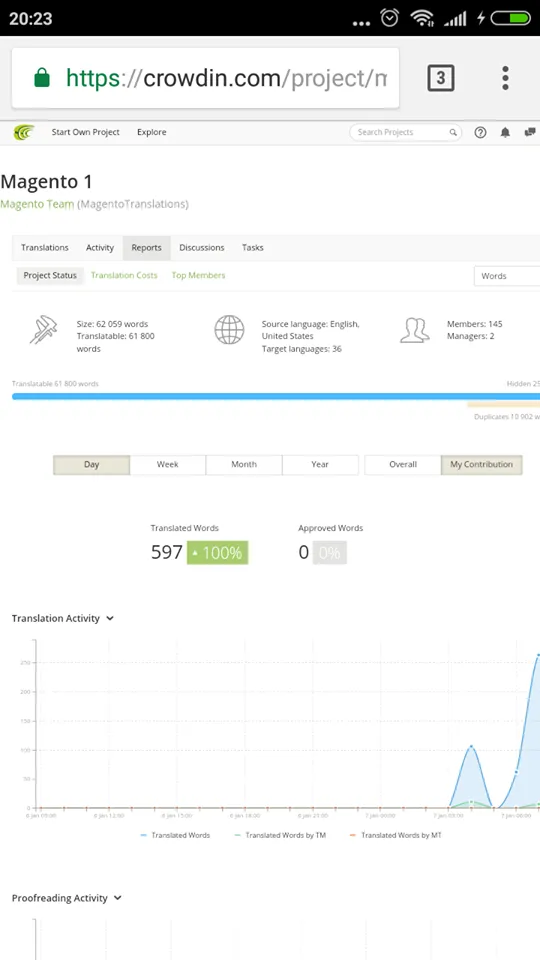The width and height of the screenshot is (540, 960).
Task: Switch to Overall contribution view
Action: point(403,465)
